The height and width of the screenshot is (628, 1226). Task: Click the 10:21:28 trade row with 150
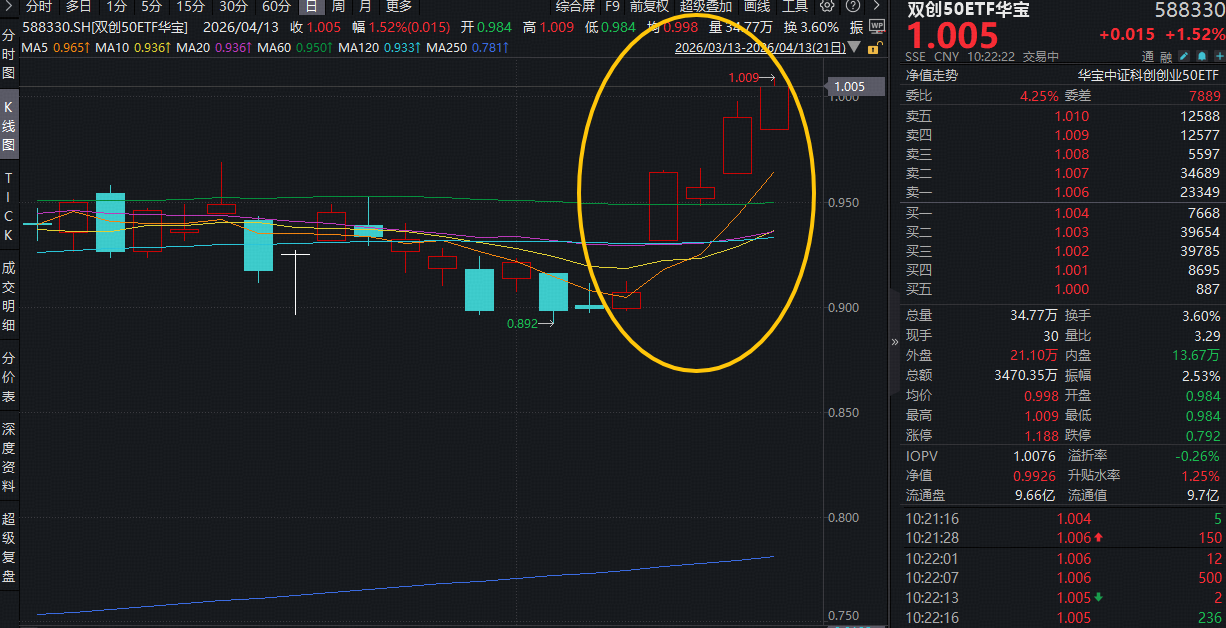[x=1063, y=538]
